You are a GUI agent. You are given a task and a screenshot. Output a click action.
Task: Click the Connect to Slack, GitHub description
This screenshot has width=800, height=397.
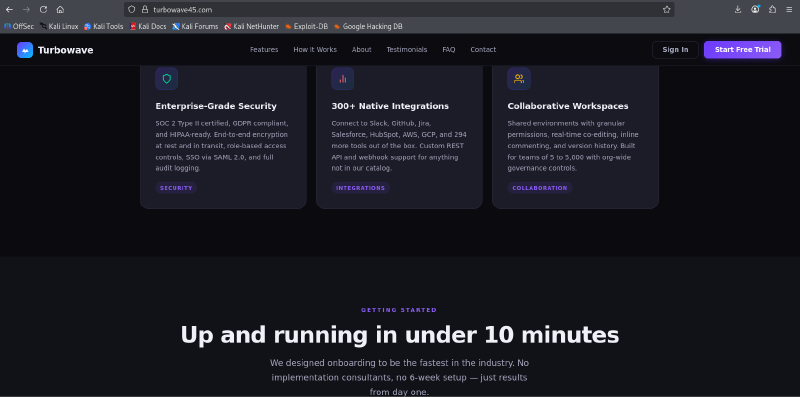tap(399, 145)
